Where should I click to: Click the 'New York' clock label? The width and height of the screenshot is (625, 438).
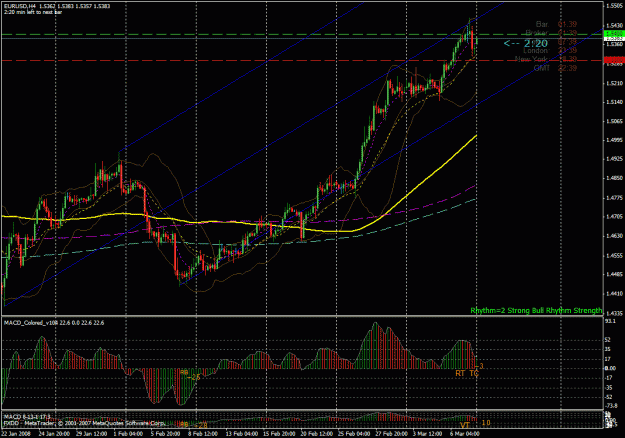[531, 59]
